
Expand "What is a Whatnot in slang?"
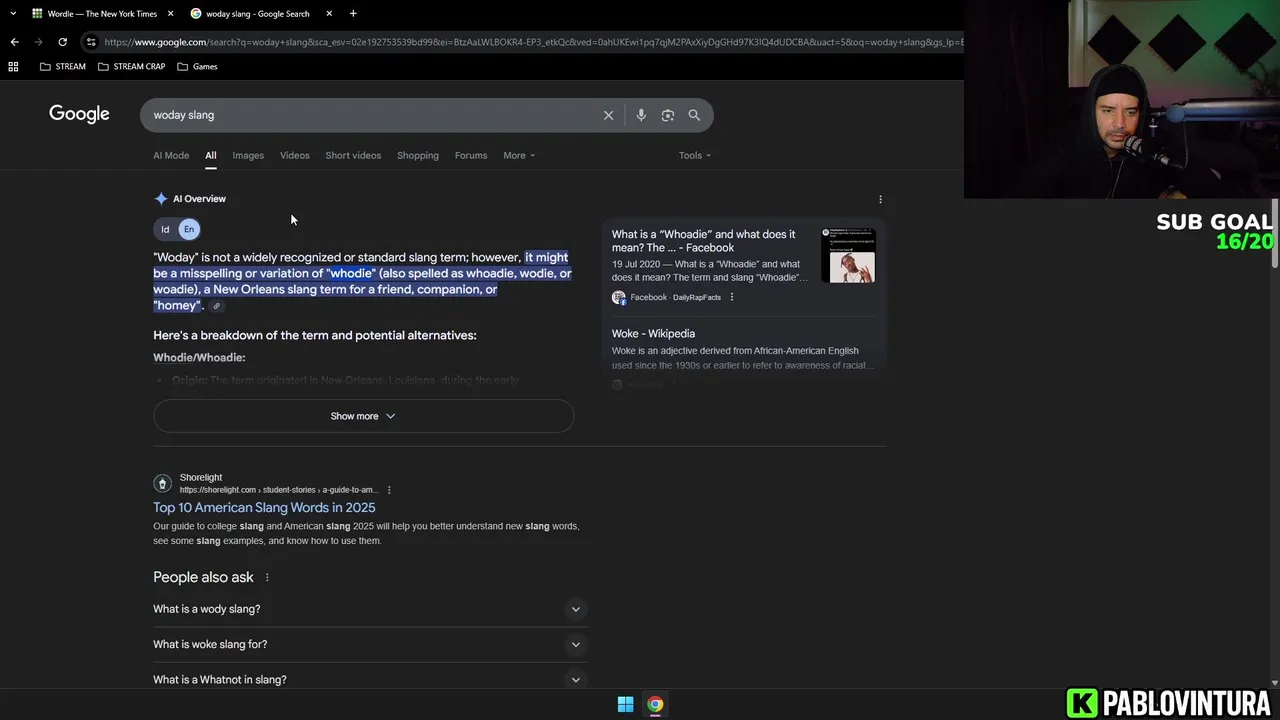pyautogui.click(x=370, y=679)
